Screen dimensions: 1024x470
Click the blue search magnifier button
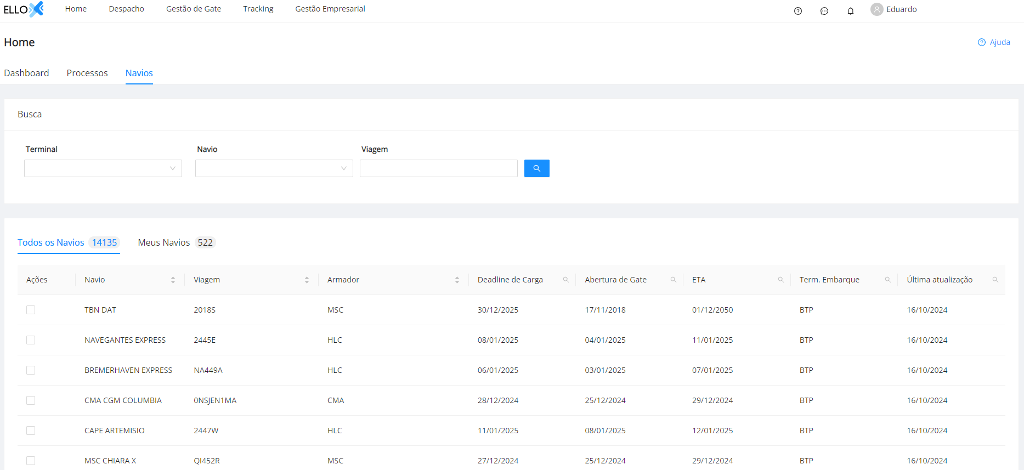click(x=536, y=168)
